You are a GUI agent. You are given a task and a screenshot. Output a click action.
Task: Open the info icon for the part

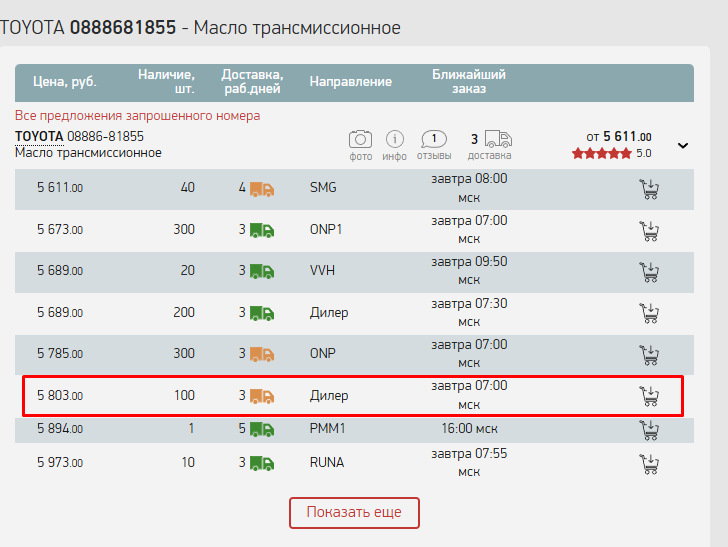click(395, 139)
